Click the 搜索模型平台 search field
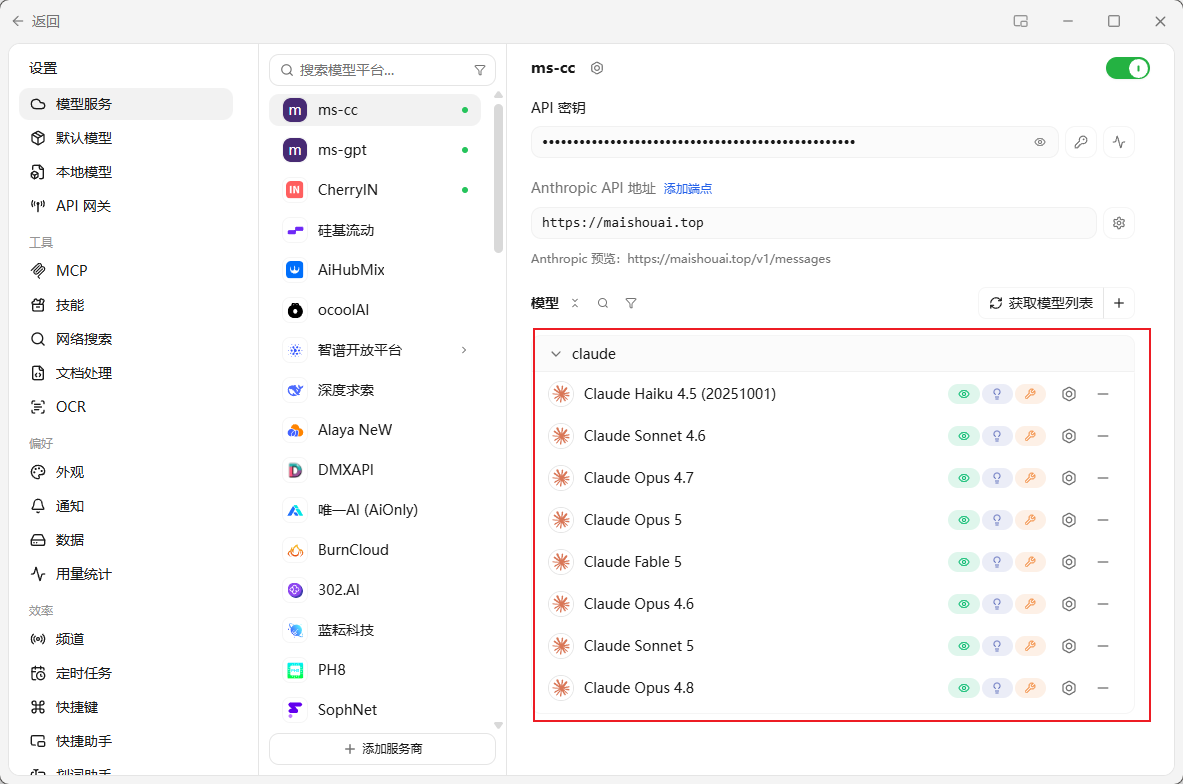Screen dimensions: 1183x784 (383, 70)
